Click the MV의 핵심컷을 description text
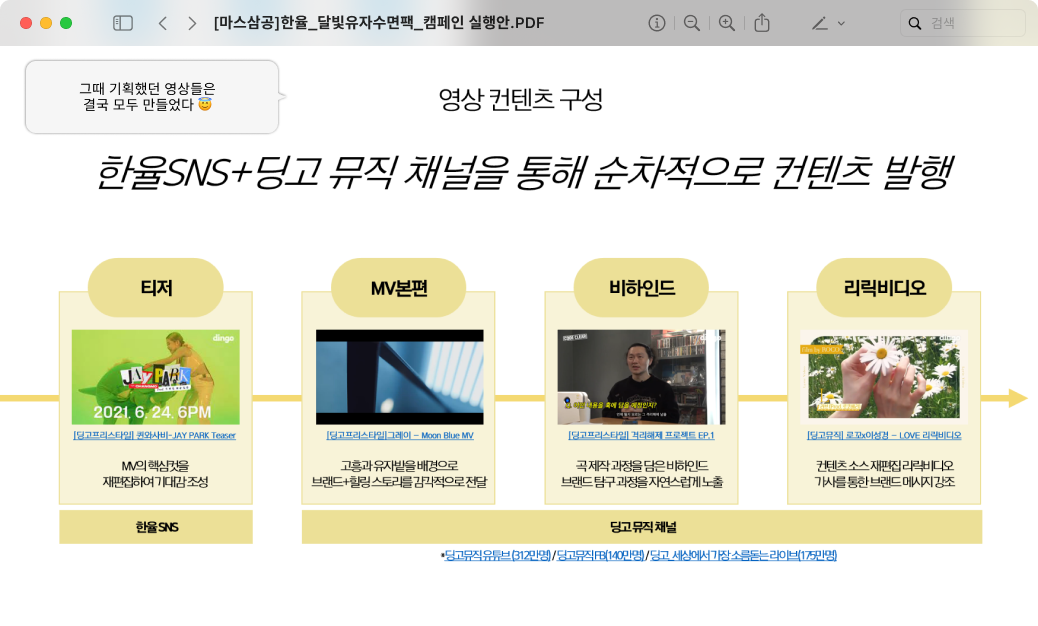The image size is (1038, 626). (x=156, y=474)
